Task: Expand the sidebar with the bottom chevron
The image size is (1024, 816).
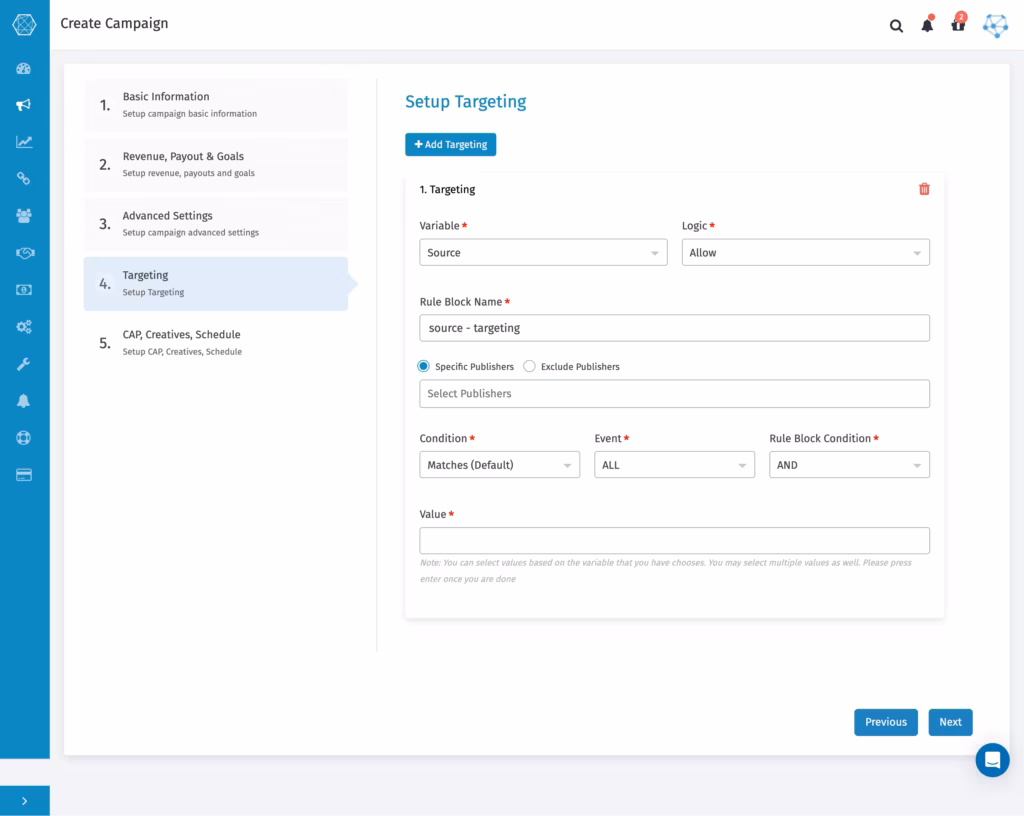Action: coord(25,801)
